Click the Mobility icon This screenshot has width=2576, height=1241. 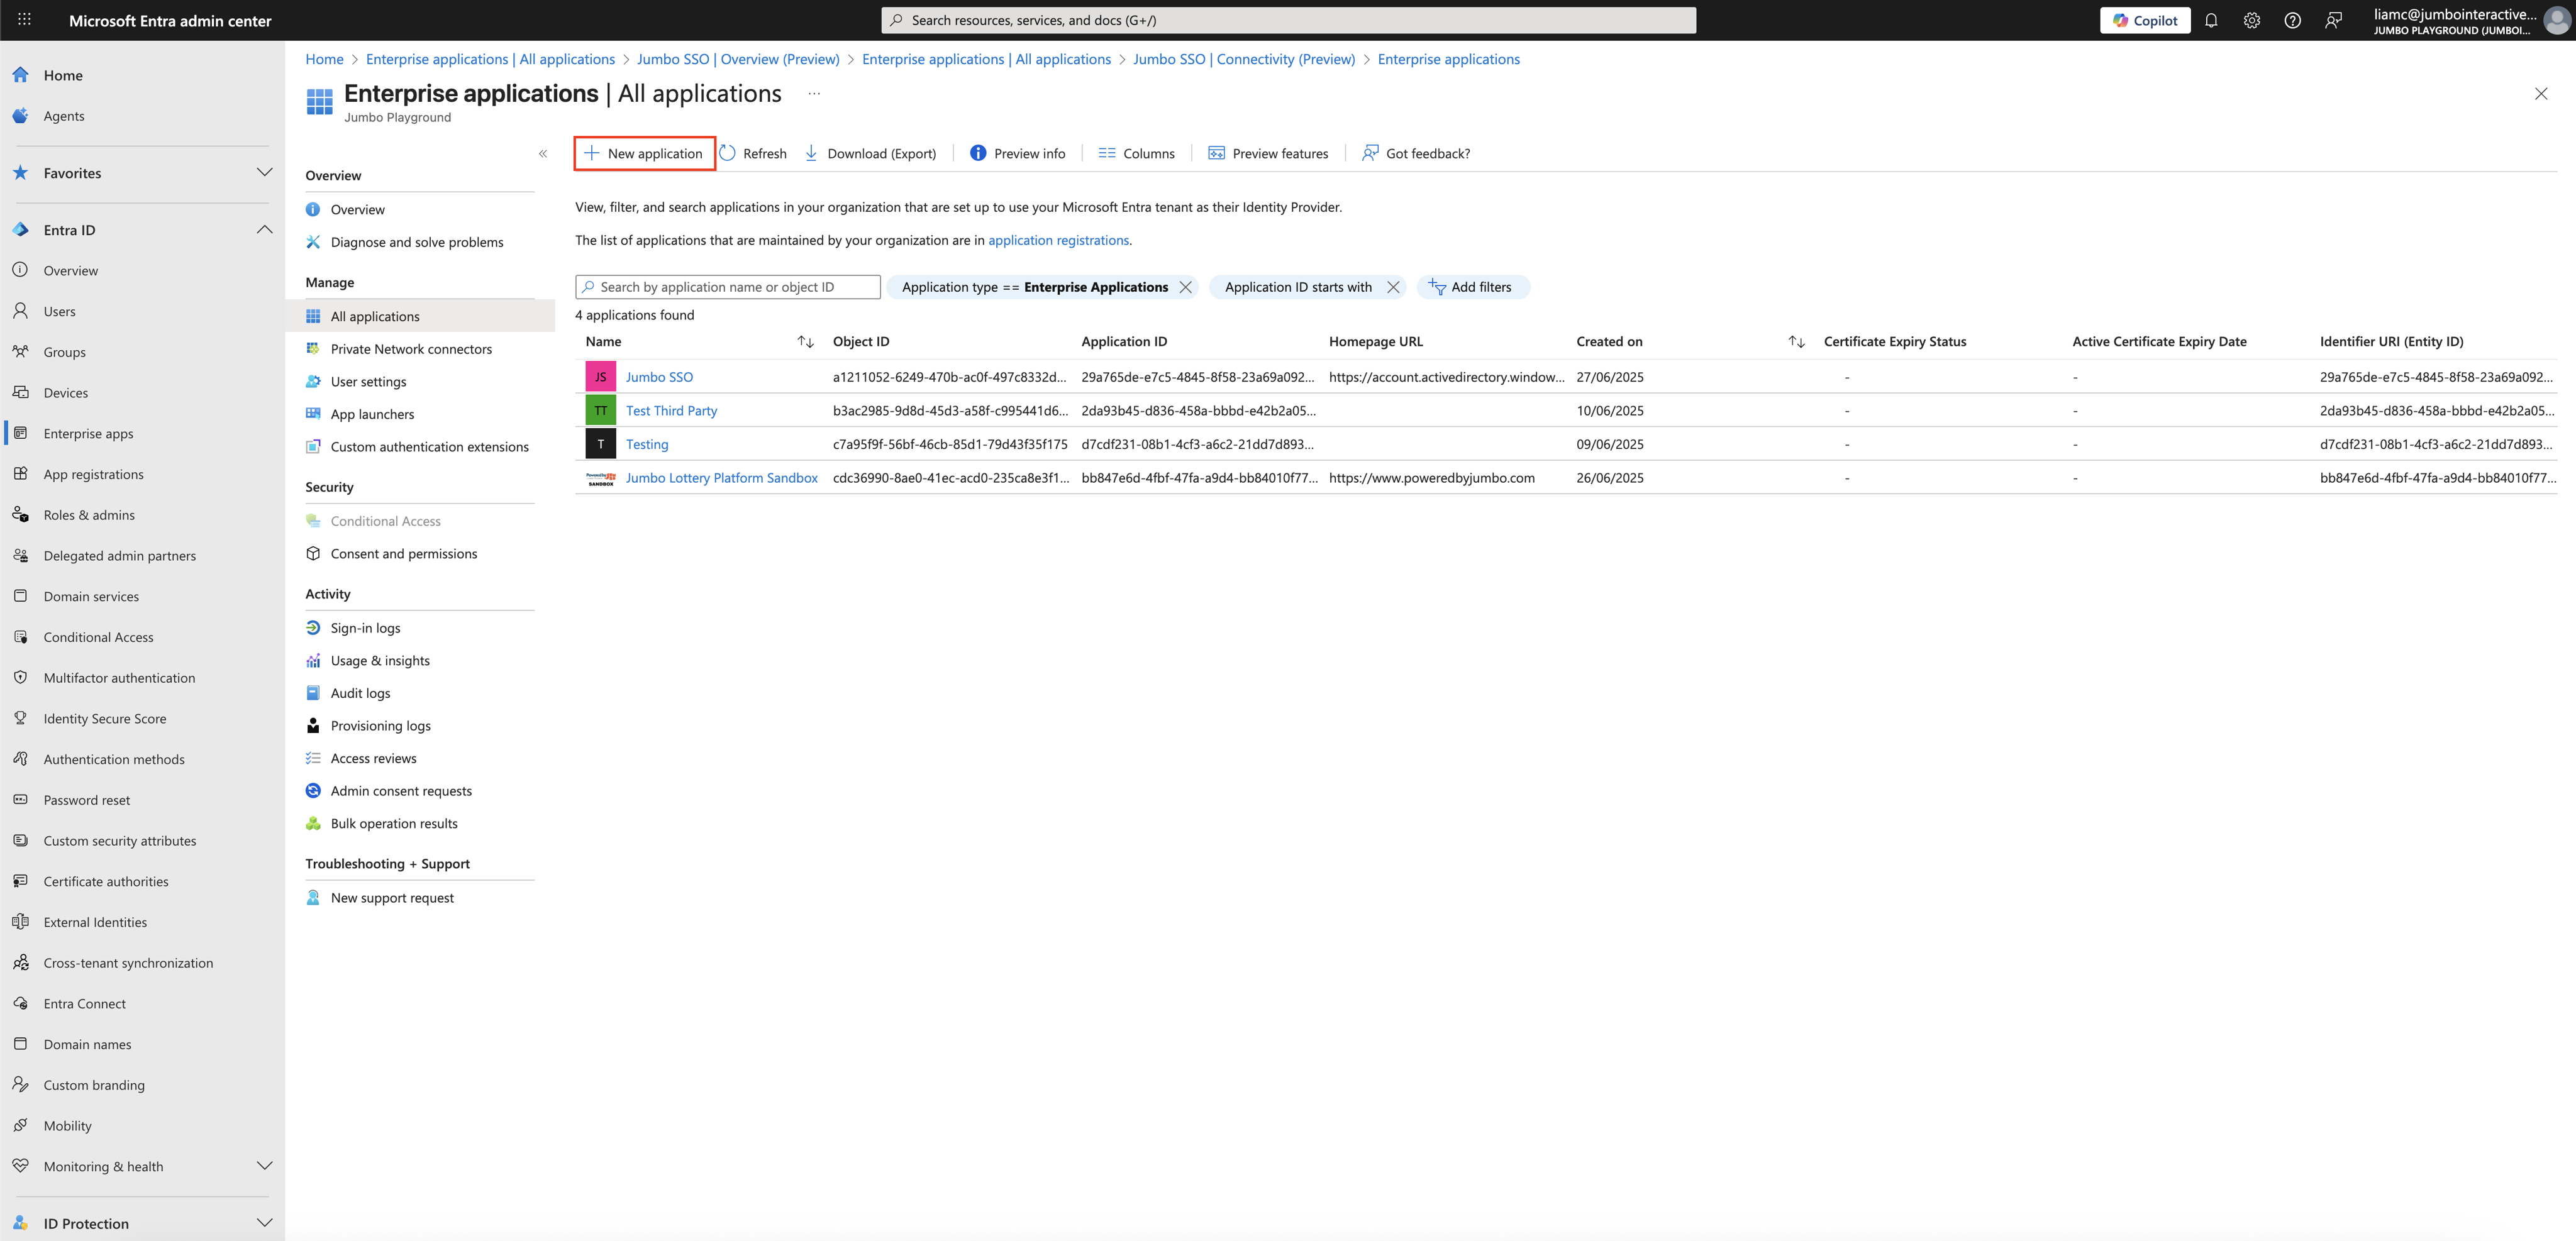click(x=20, y=1125)
